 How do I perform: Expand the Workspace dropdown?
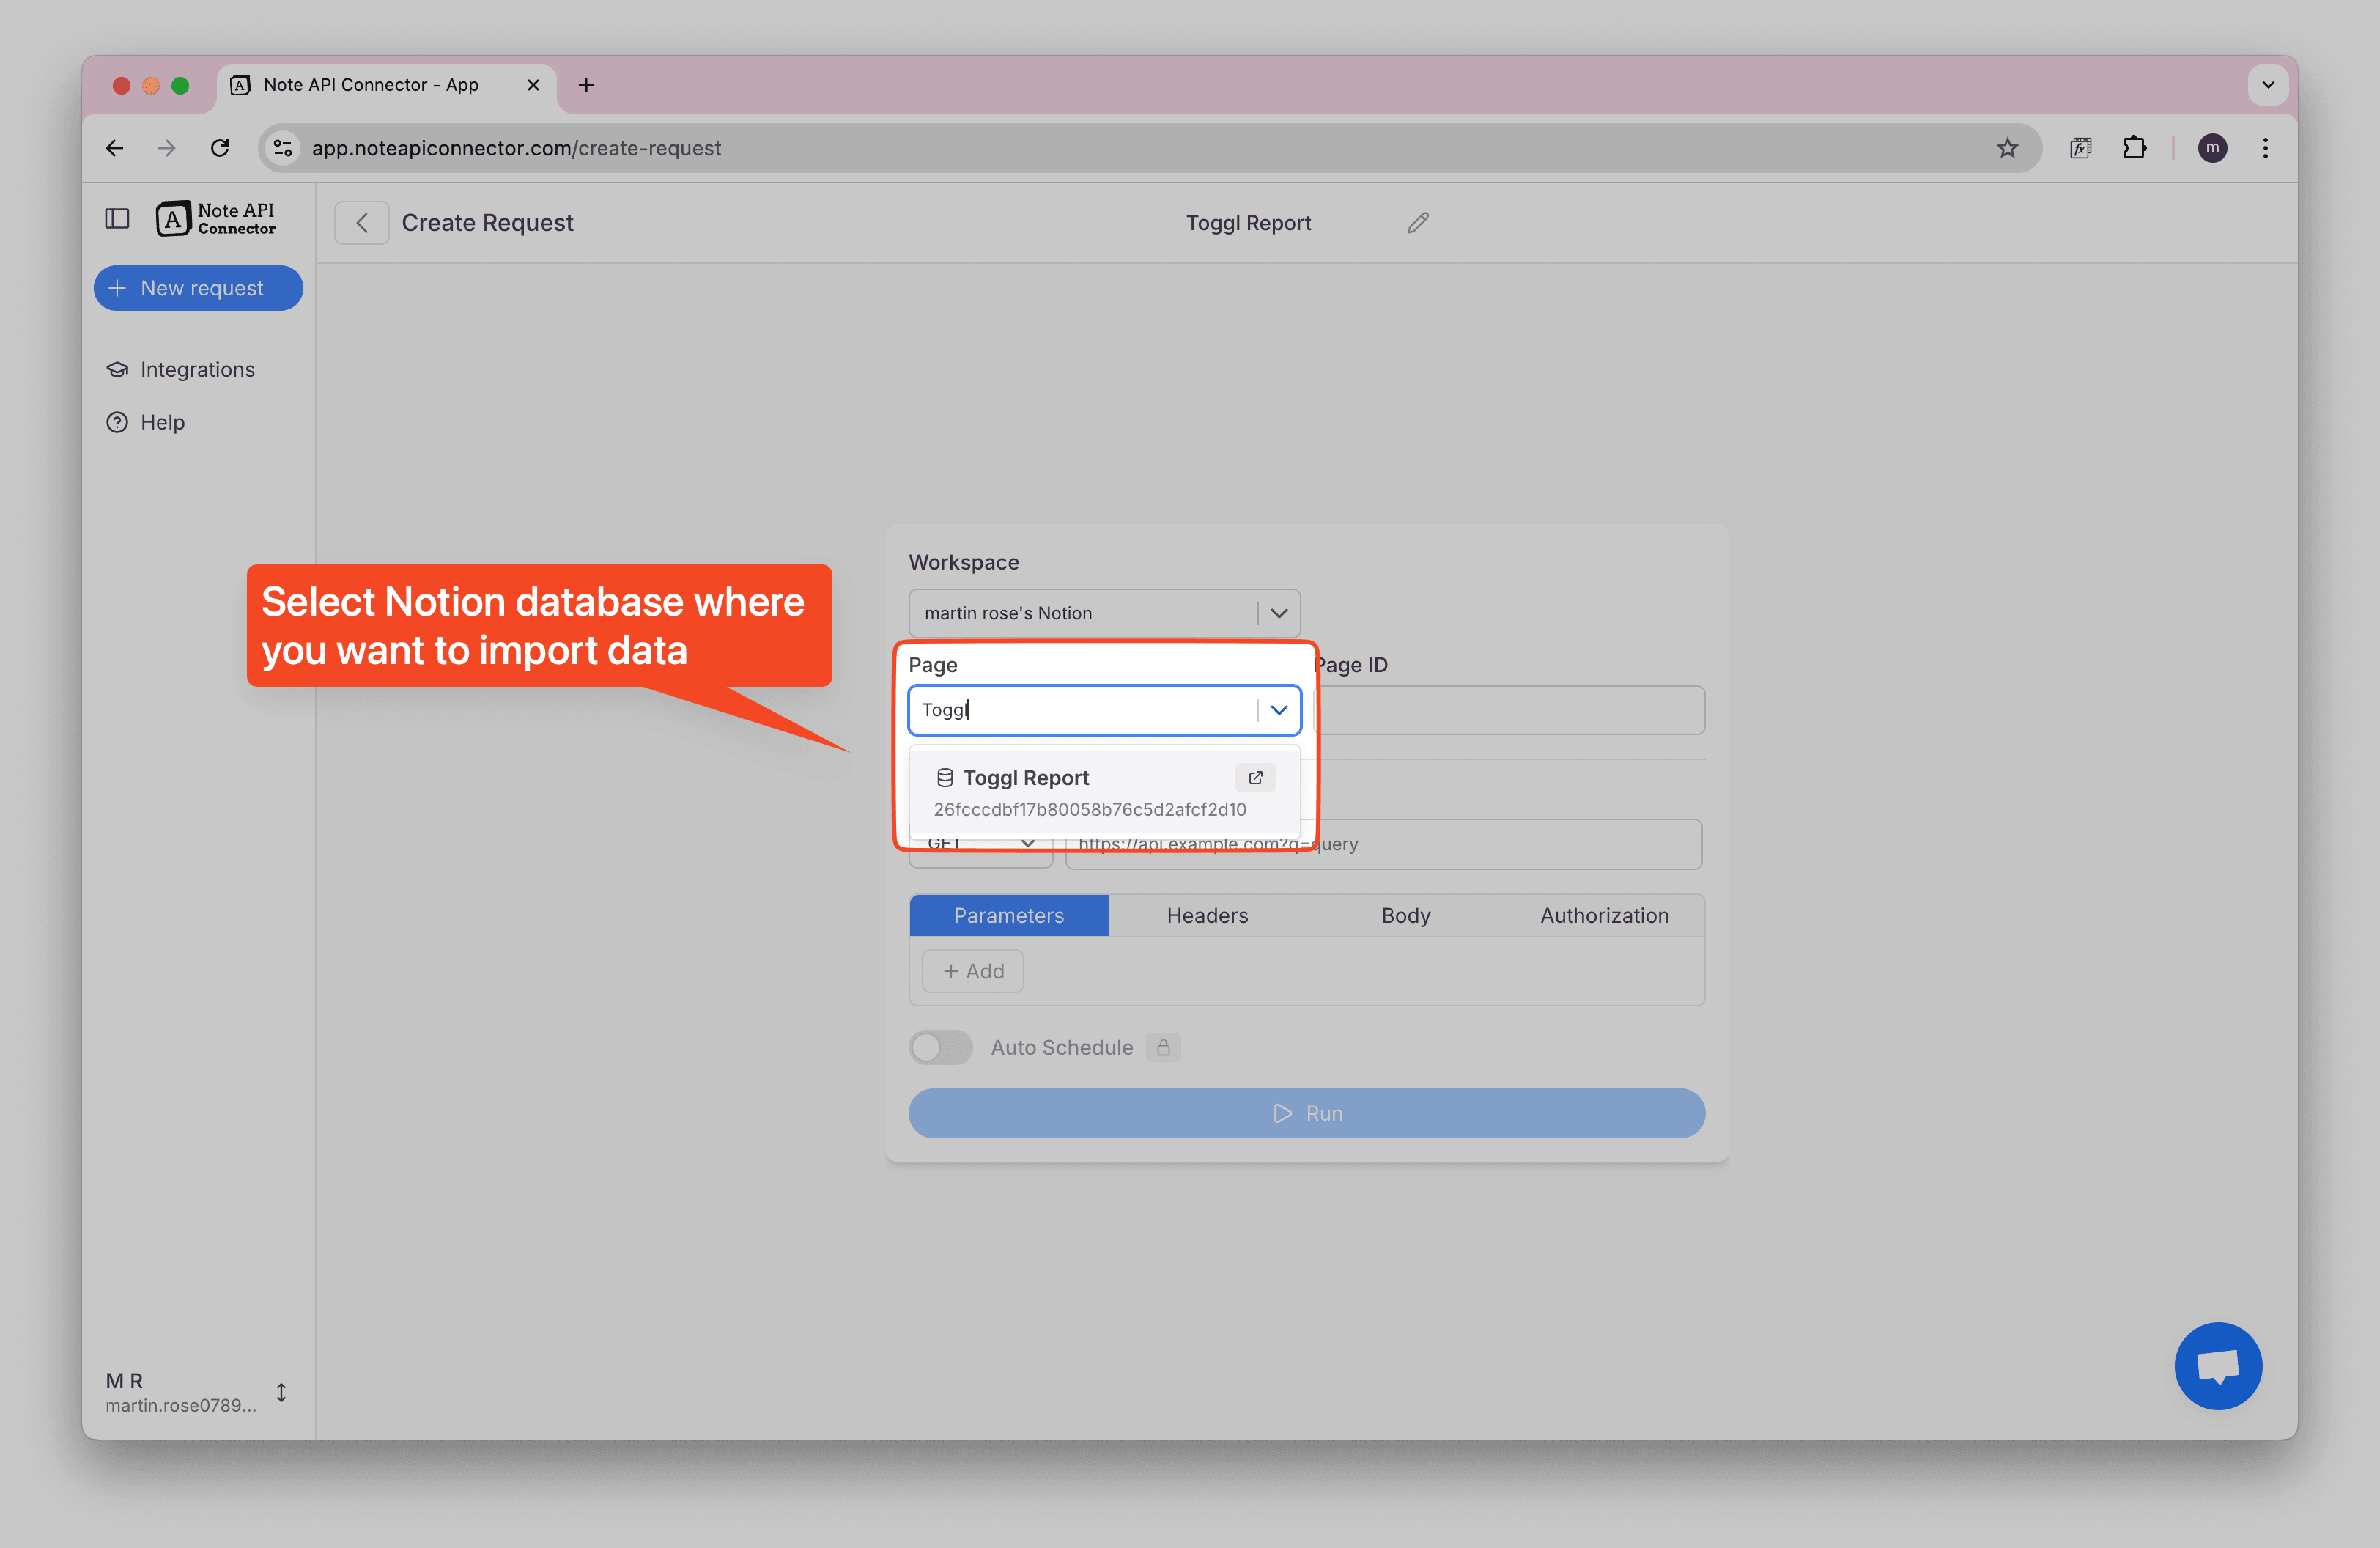click(1278, 613)
